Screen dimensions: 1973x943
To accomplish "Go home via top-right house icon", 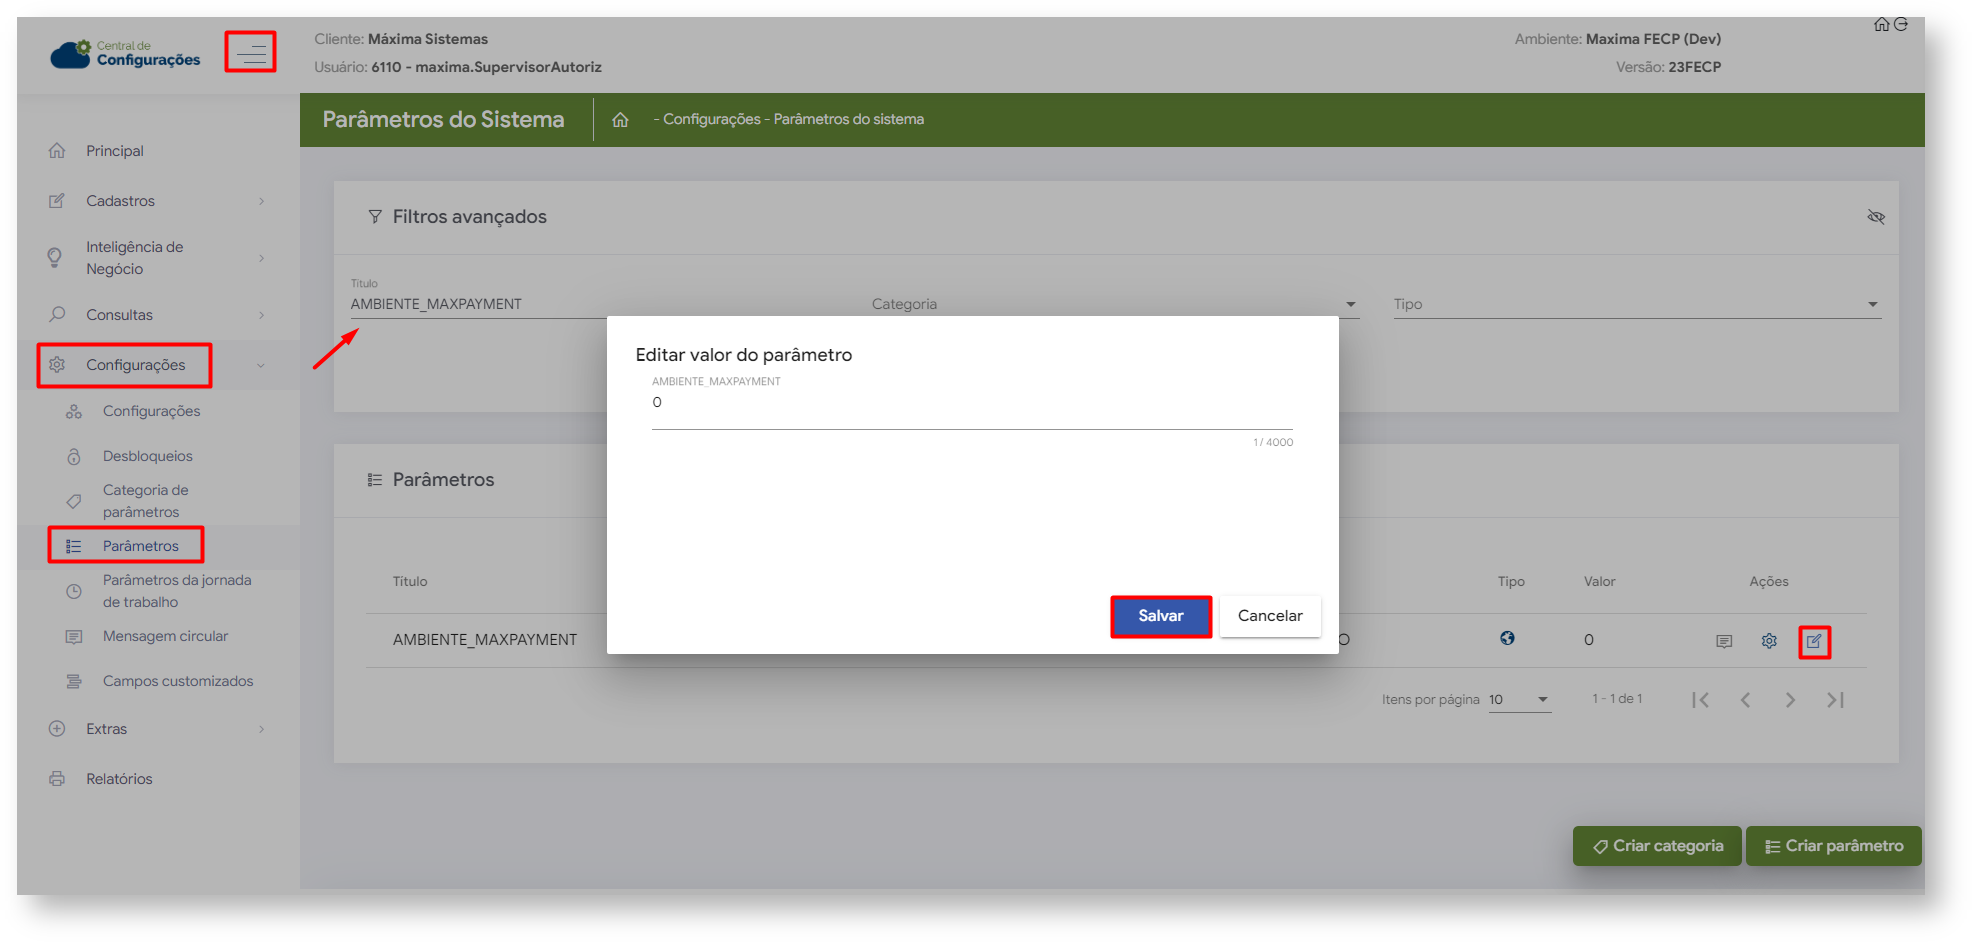I will [1881, 25].
